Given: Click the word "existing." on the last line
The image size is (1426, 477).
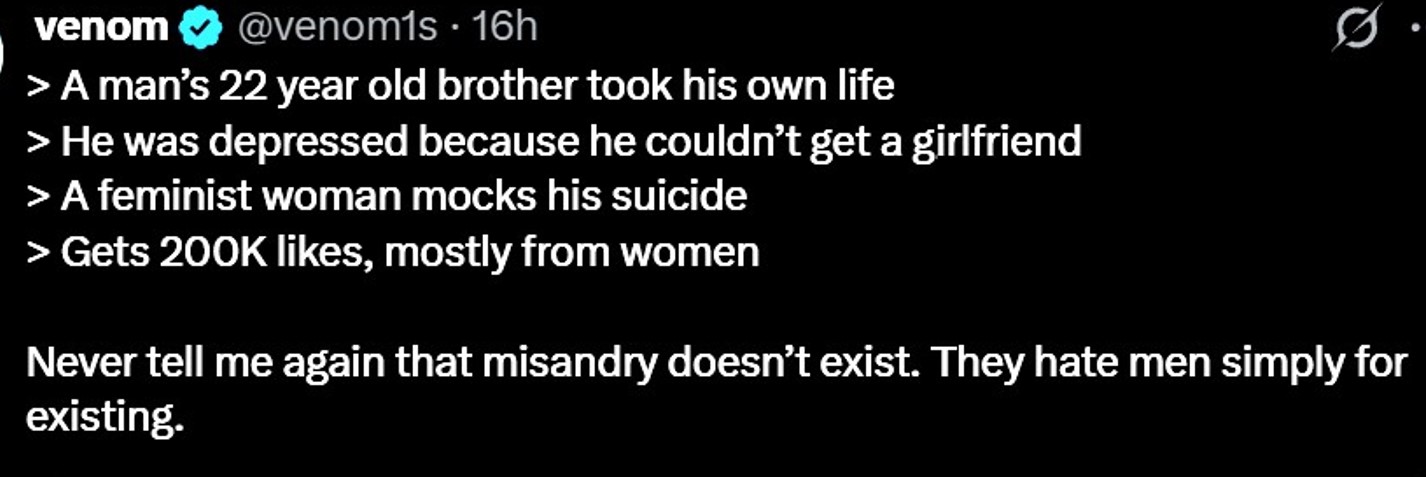Looking at the screenshot, I should (105, 416).
